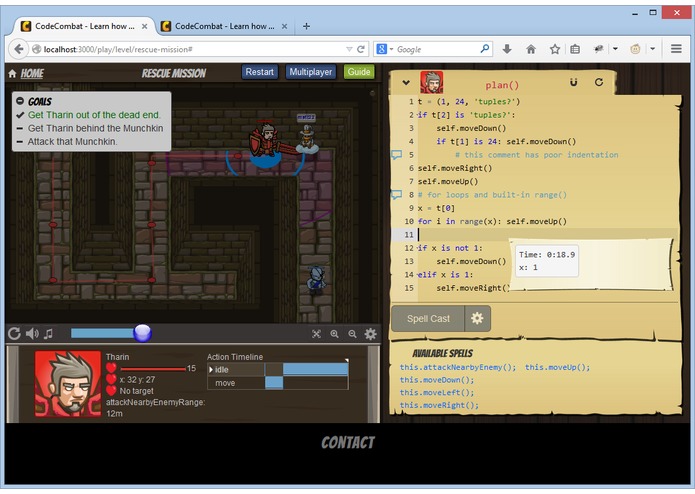Toggle the background music
Screen dimensions: 695x494
(x=48, y=334)
